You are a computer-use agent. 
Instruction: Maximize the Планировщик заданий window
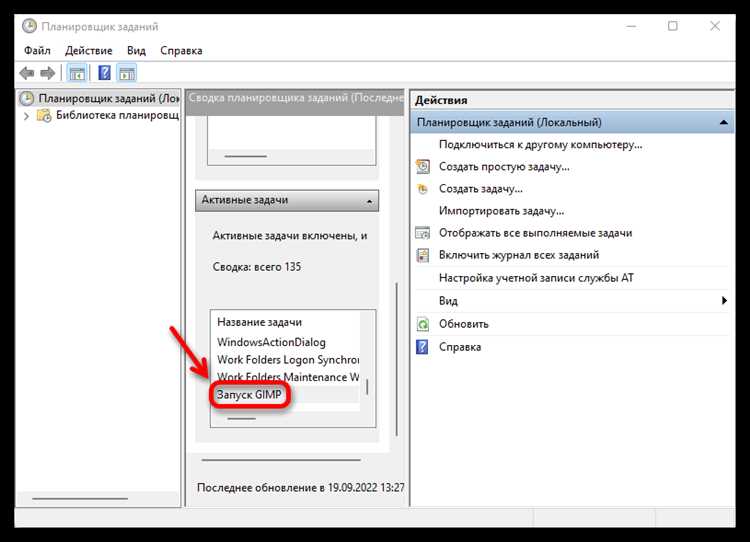pos(673,26)
